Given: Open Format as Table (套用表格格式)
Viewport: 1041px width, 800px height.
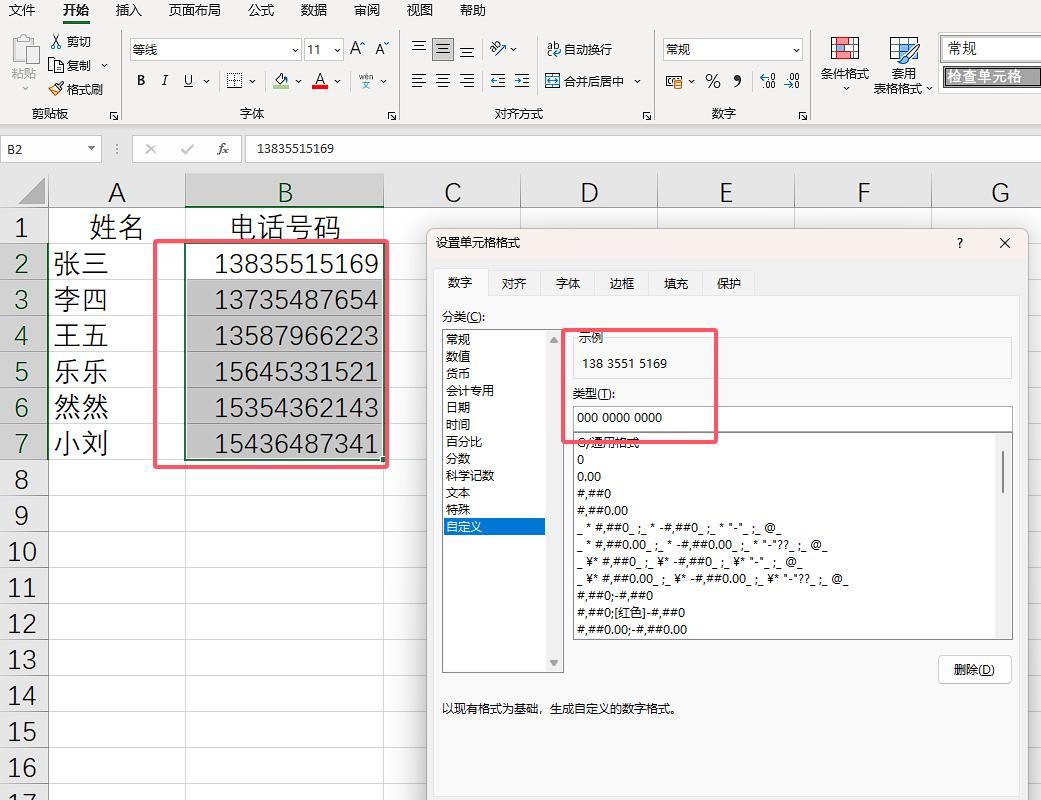Looking at the screenshot, I should pos(903,65).
